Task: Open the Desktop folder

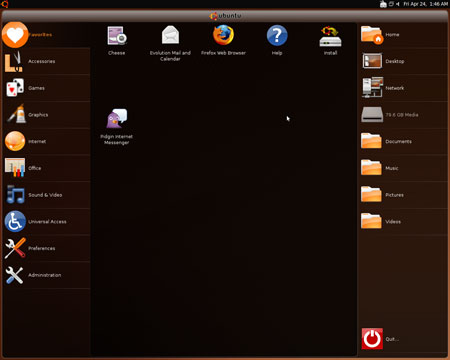Action: (x=403, y=61)
